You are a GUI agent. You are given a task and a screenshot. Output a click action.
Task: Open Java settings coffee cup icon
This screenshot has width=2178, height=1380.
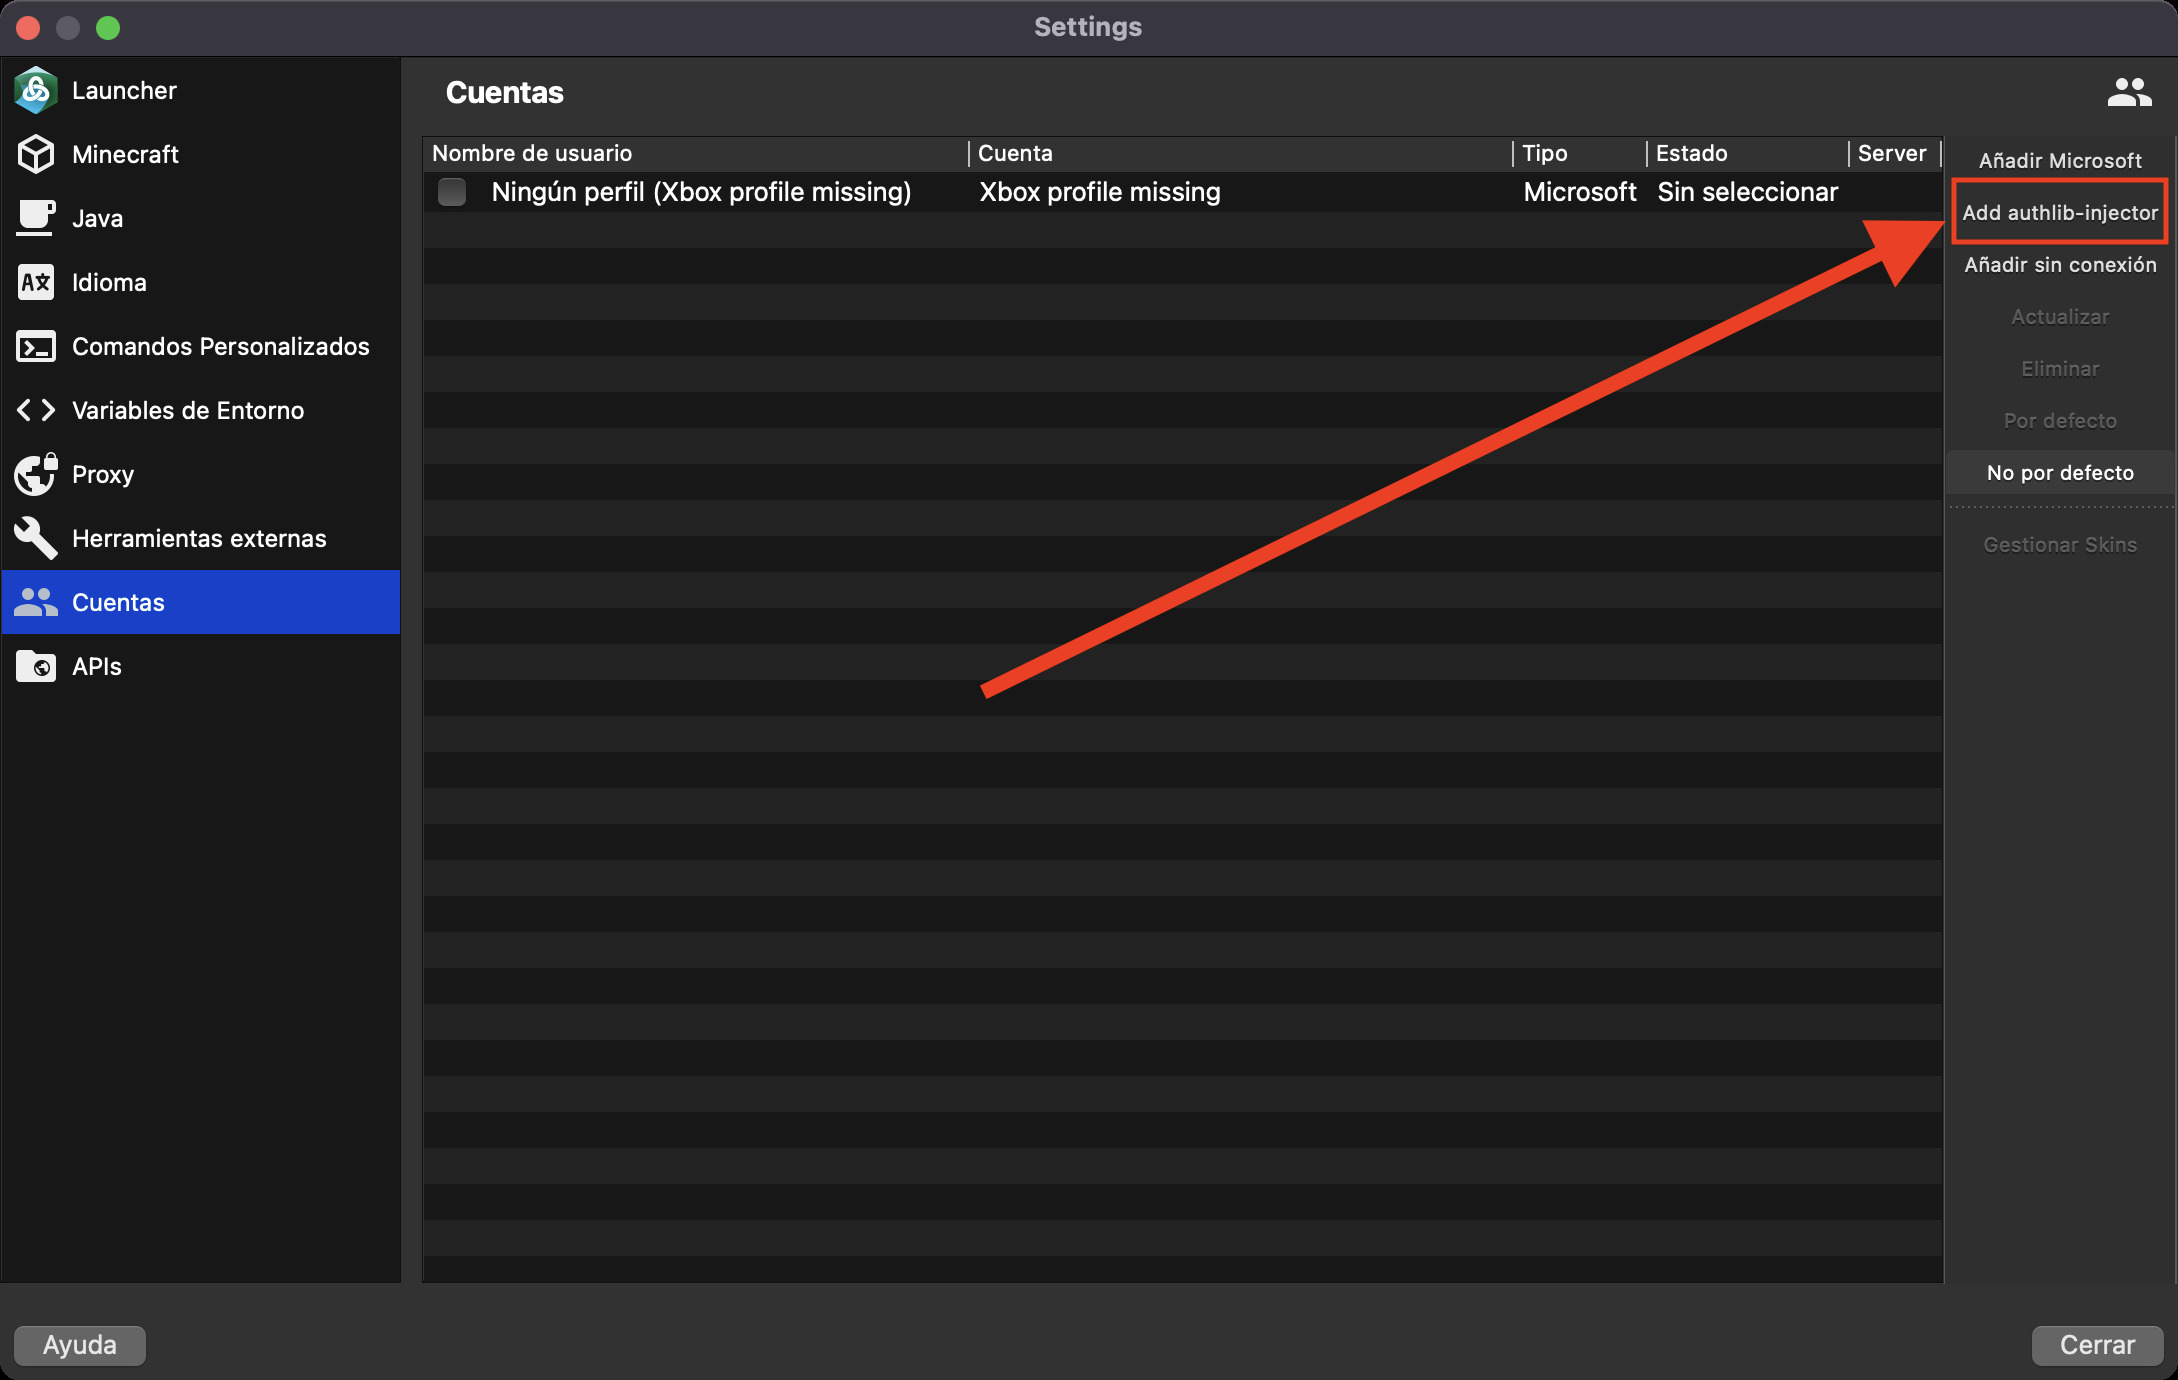click(x=35, y=219)
